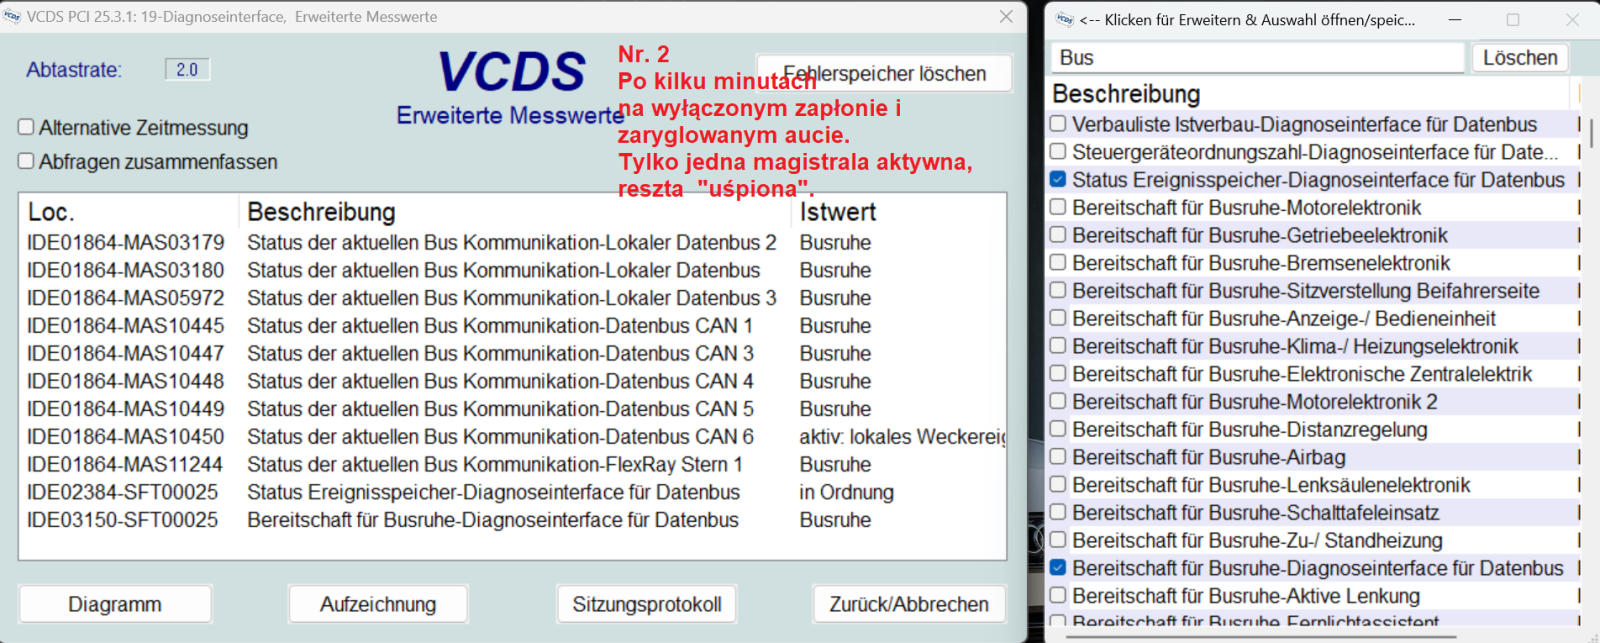The width and height of the screenshot is (1600, 643).
Task: Enable Abfragen zusammenfassen checkbox
Action: (26, 161)
